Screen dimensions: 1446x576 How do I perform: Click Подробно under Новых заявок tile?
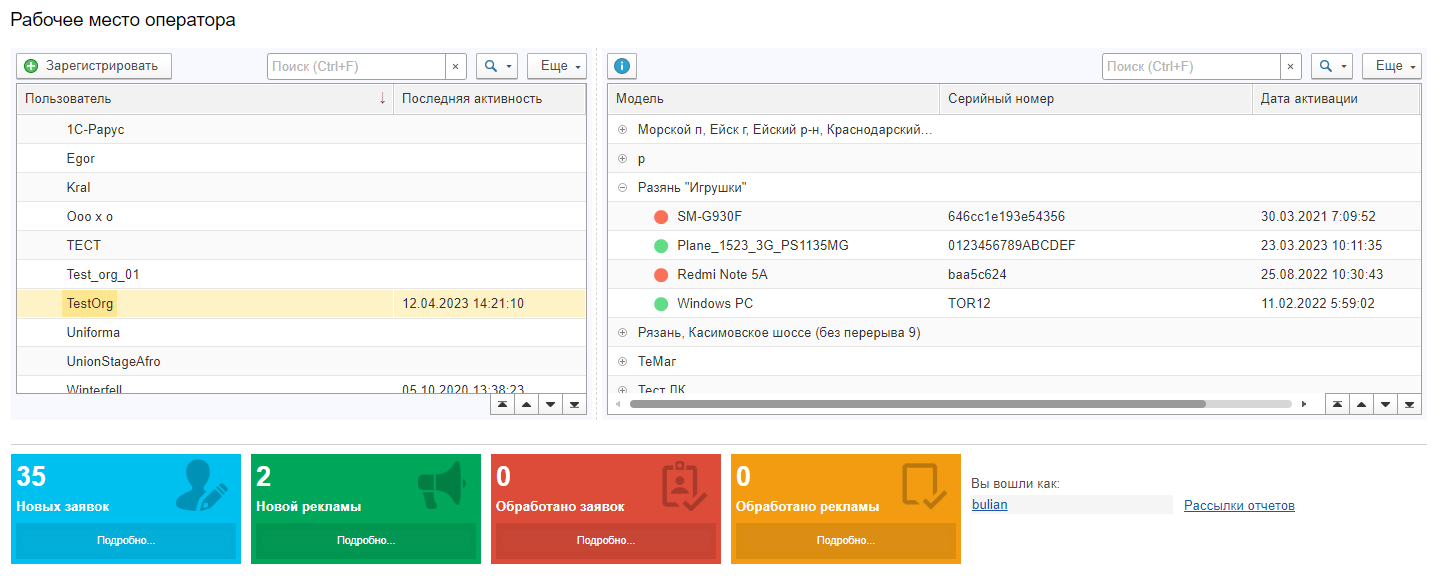point(126,540)
